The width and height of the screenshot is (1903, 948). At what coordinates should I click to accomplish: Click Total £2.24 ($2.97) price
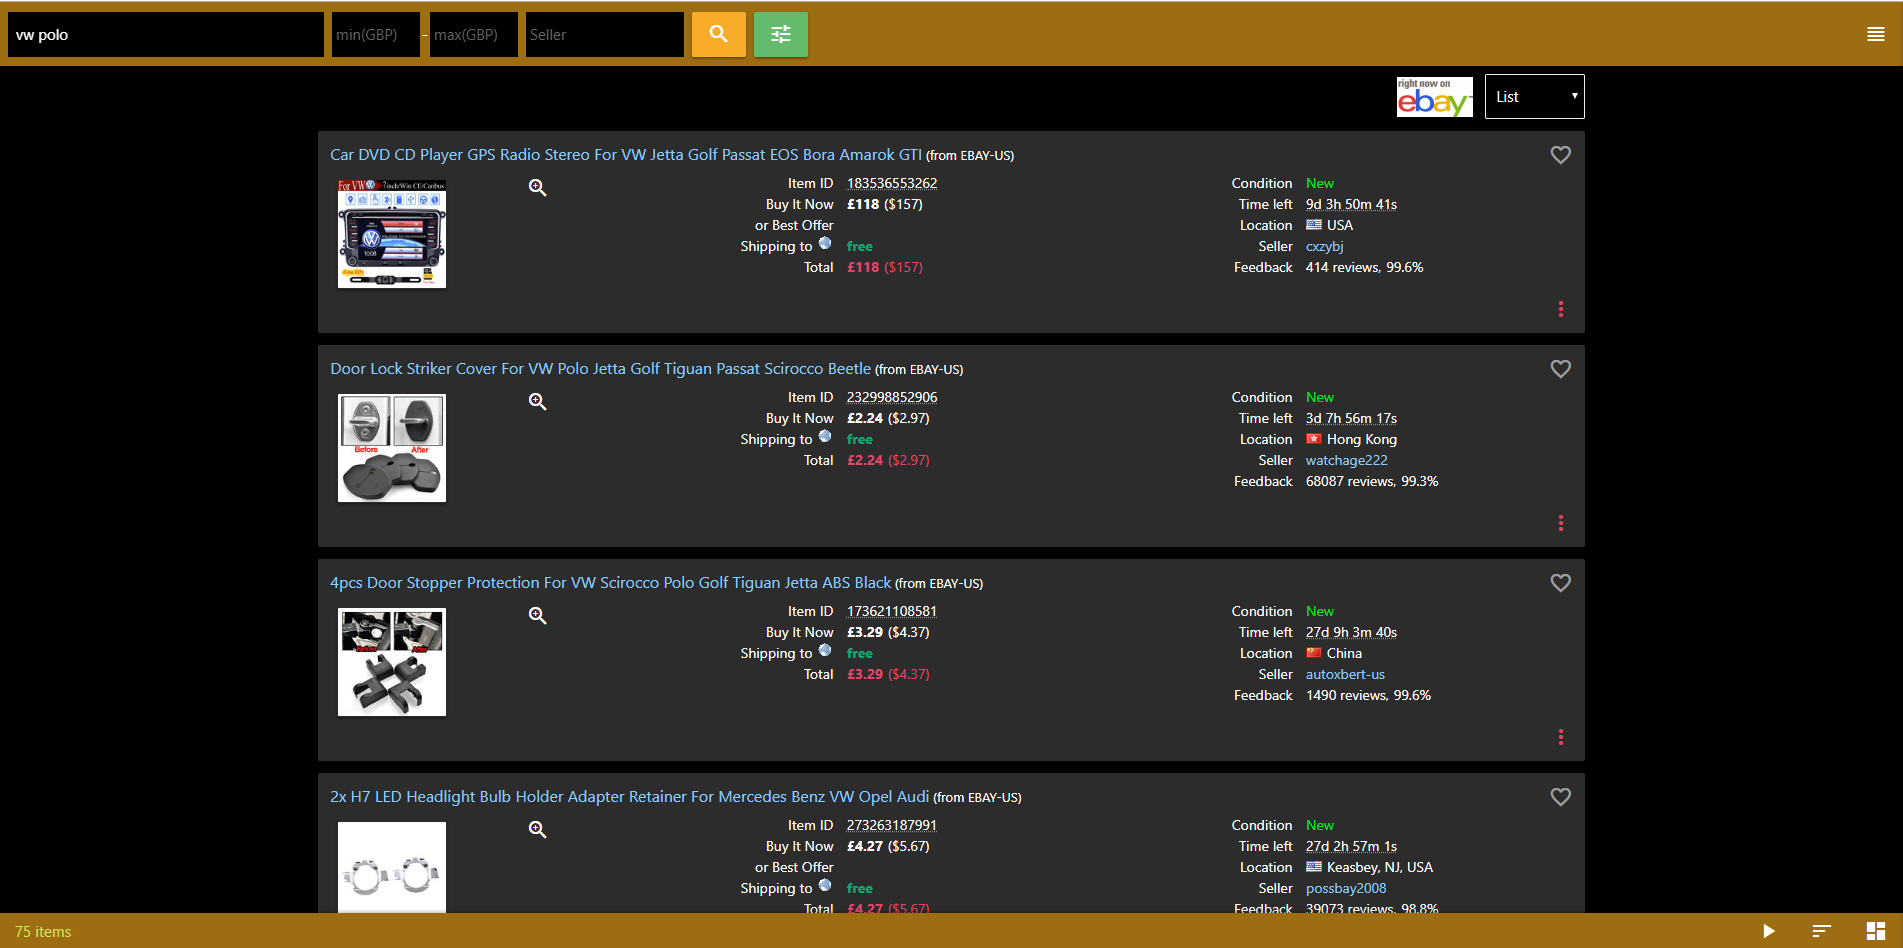tap(888, 460)
